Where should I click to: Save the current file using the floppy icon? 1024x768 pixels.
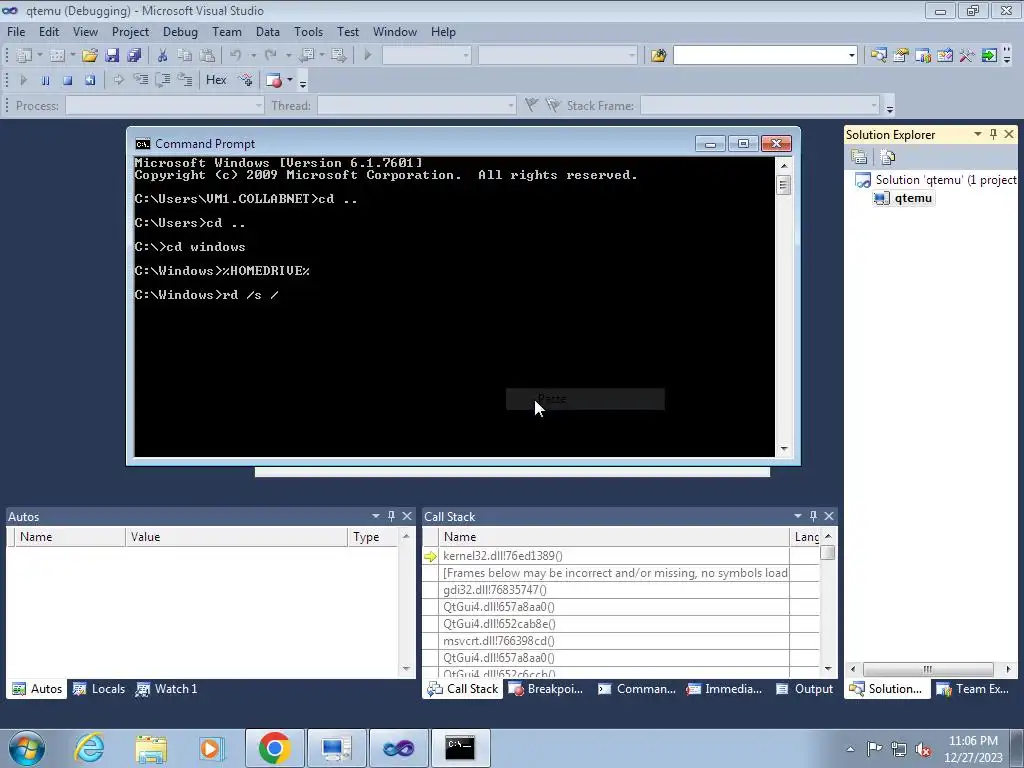pos(112,56)
